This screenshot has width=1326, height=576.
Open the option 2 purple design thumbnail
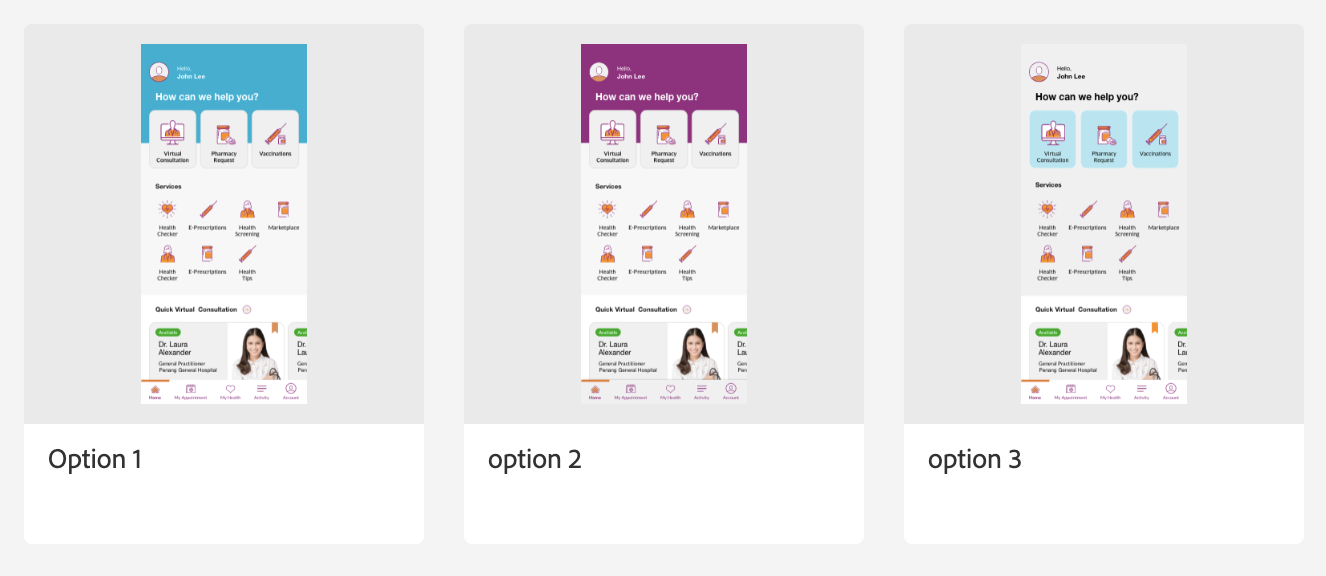pos(664,224)
